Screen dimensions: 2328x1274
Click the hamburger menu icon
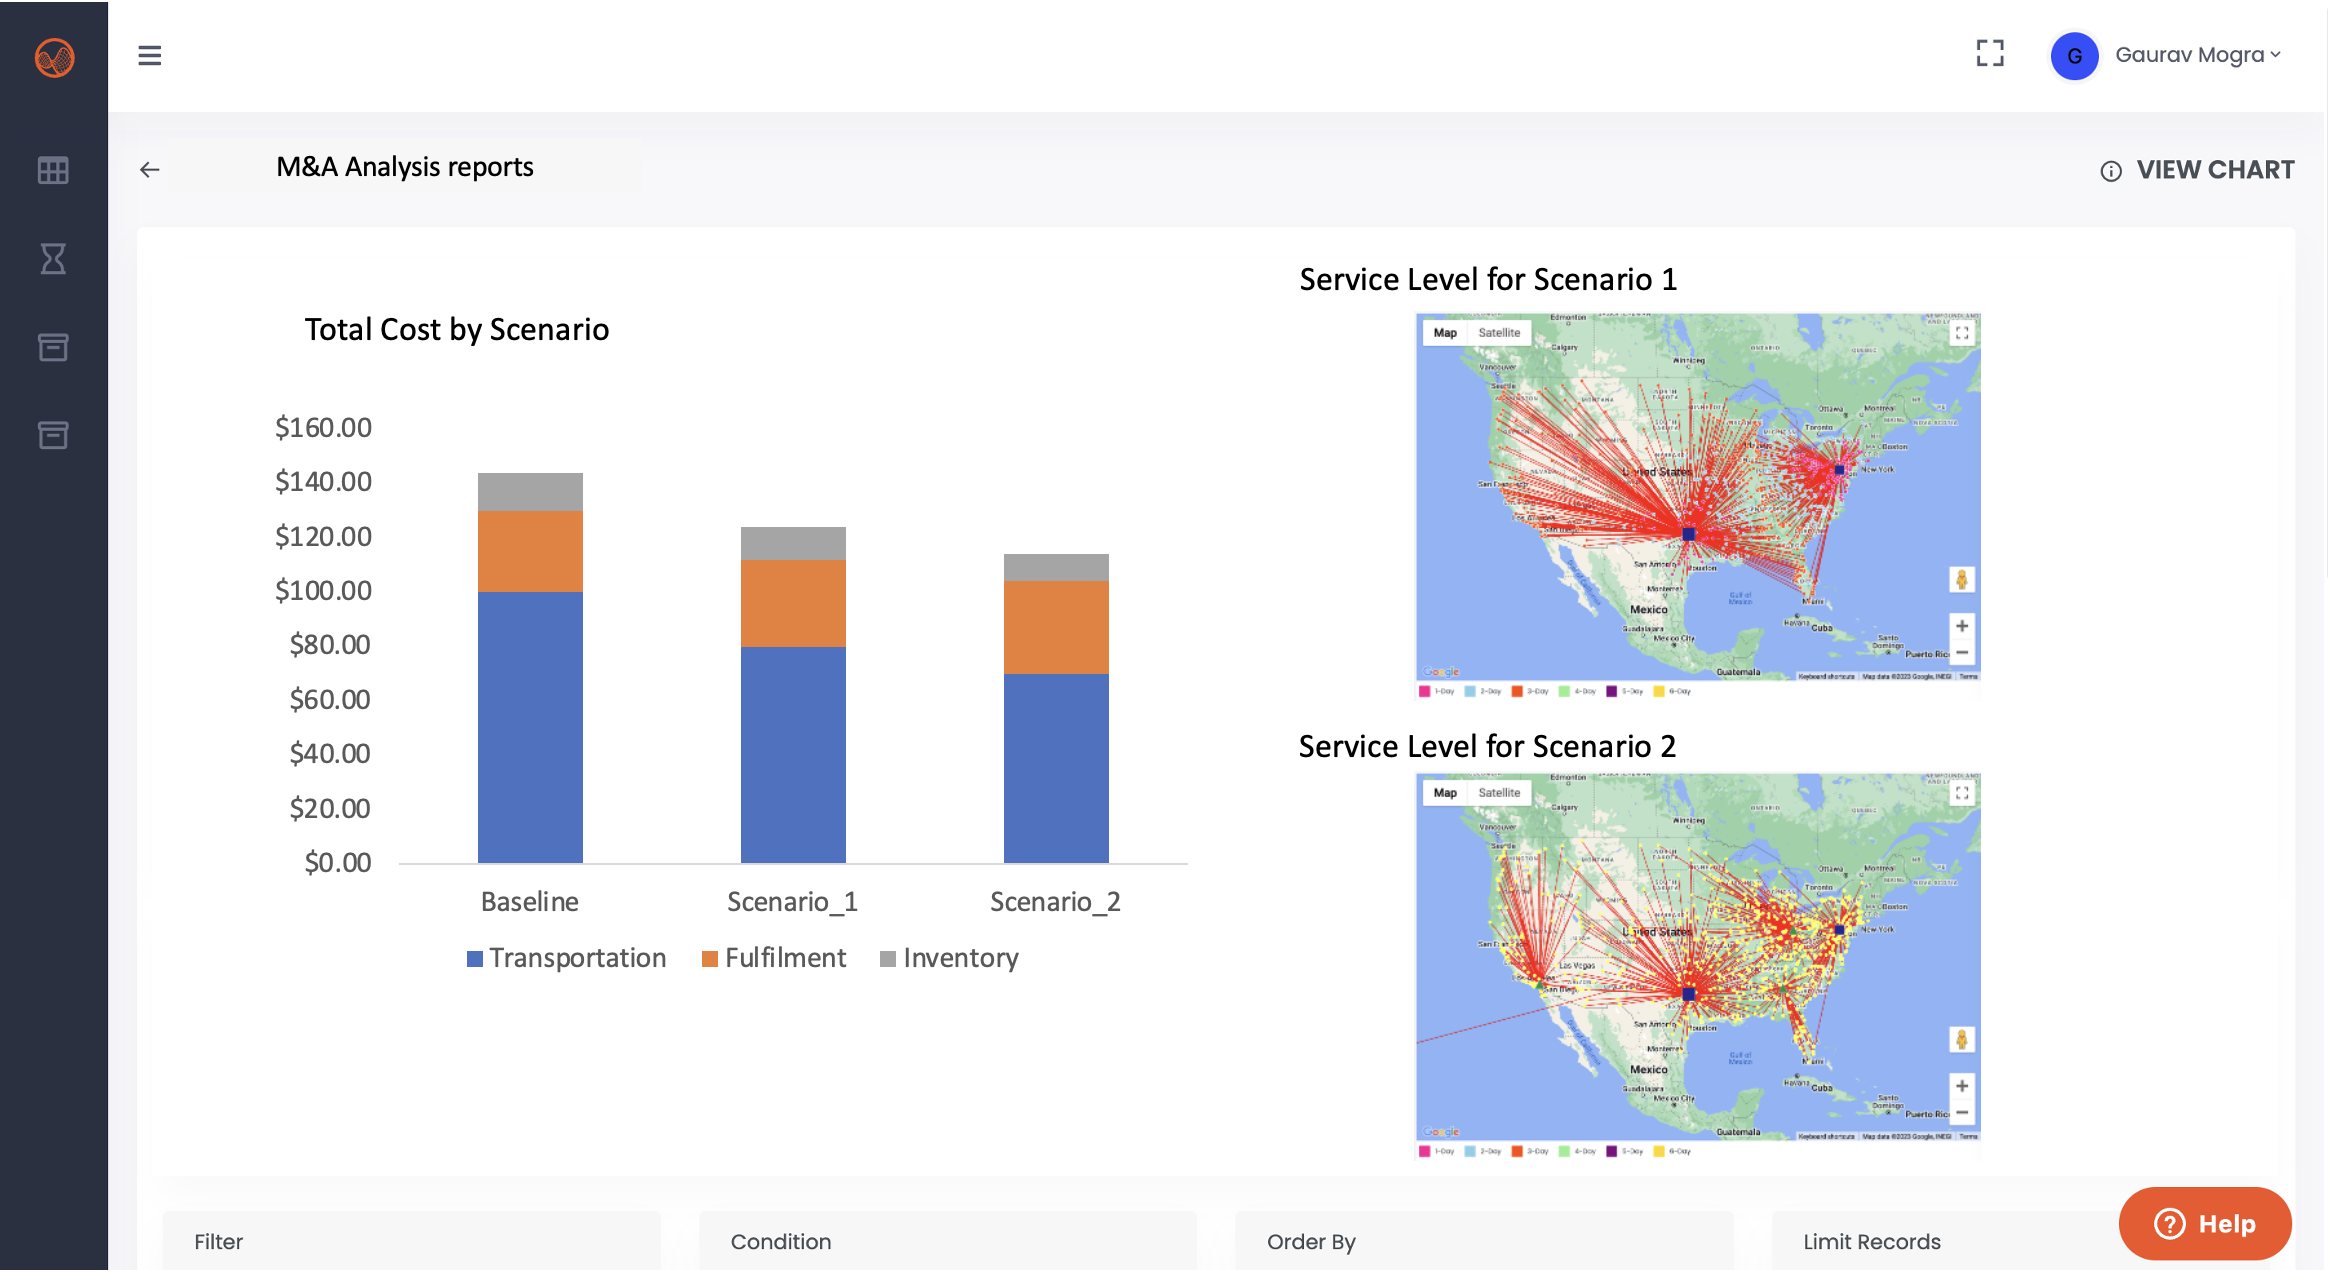[x=150, y=56]
